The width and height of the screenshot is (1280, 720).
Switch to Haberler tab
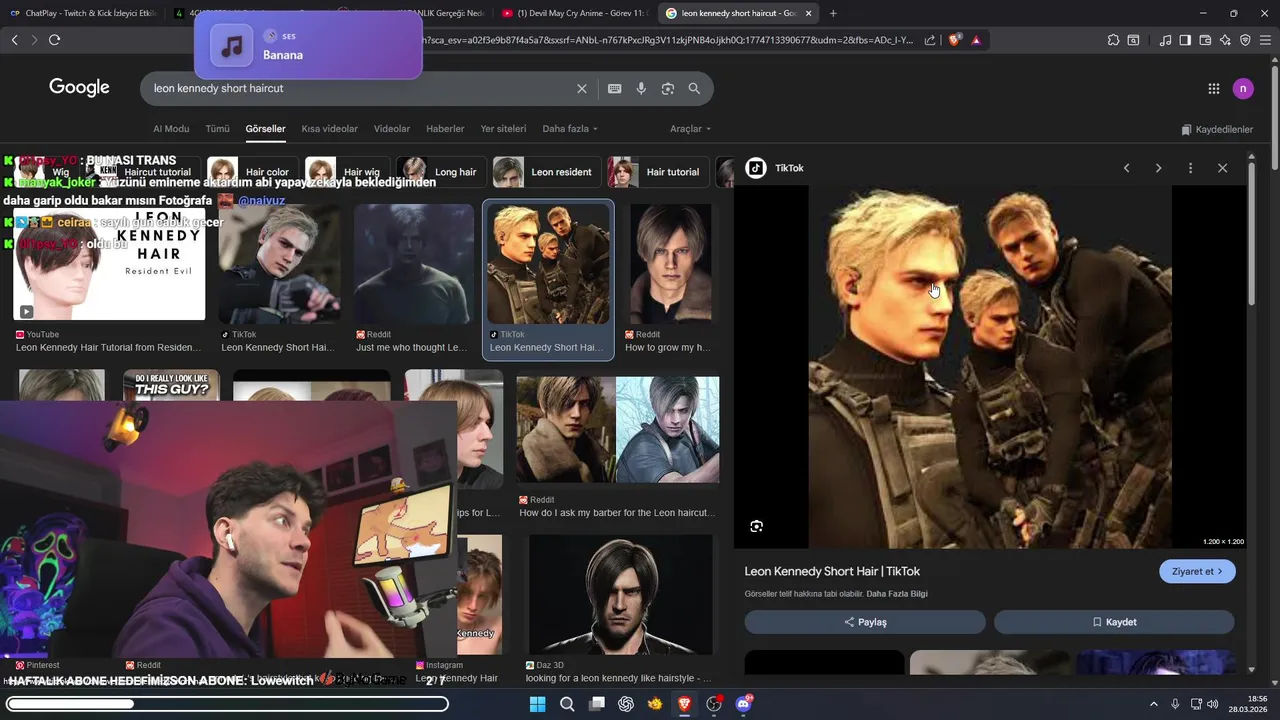445,129
